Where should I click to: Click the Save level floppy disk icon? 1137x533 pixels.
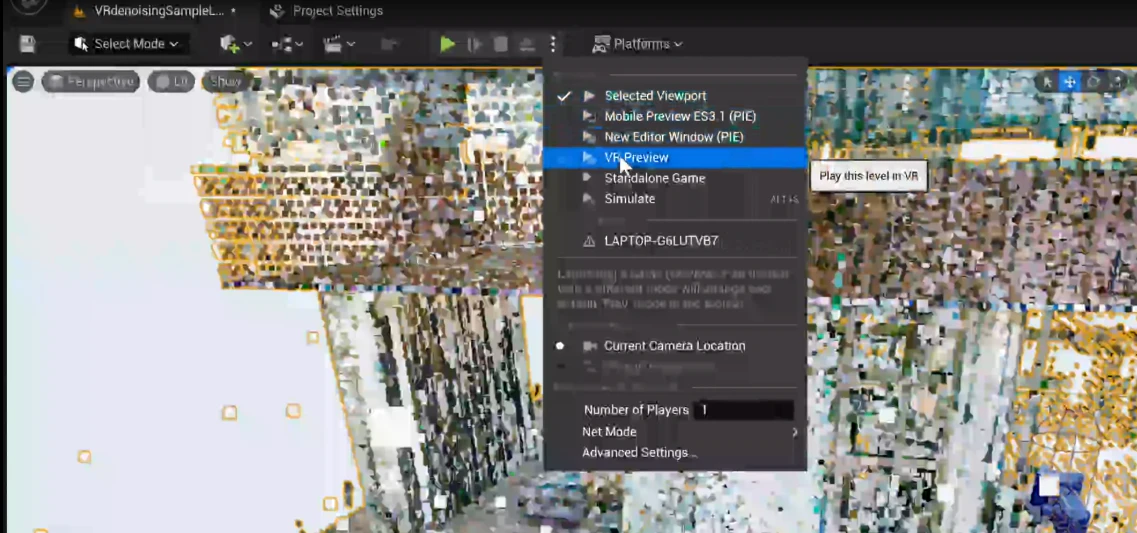point(27,44)
